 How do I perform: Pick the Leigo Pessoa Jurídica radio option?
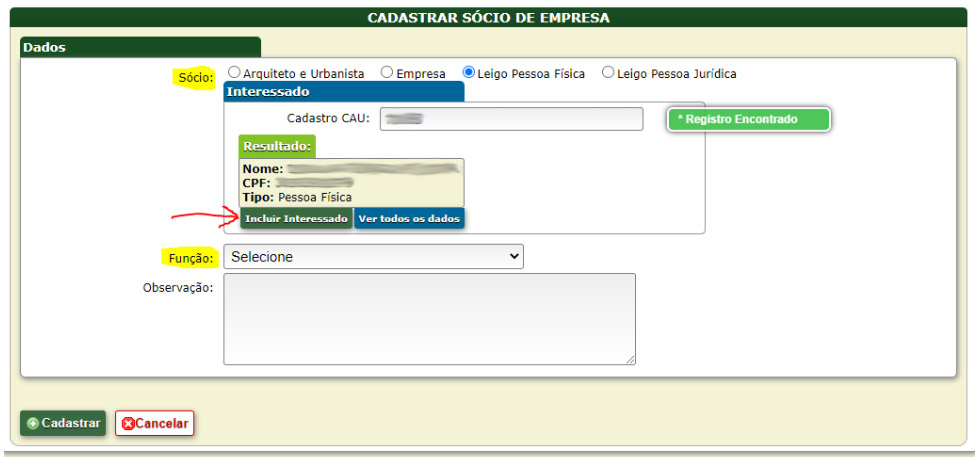point(608,73)
